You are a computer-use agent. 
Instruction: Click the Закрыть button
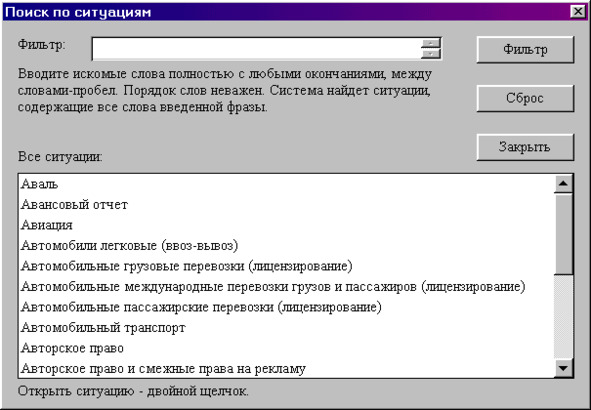525,147
